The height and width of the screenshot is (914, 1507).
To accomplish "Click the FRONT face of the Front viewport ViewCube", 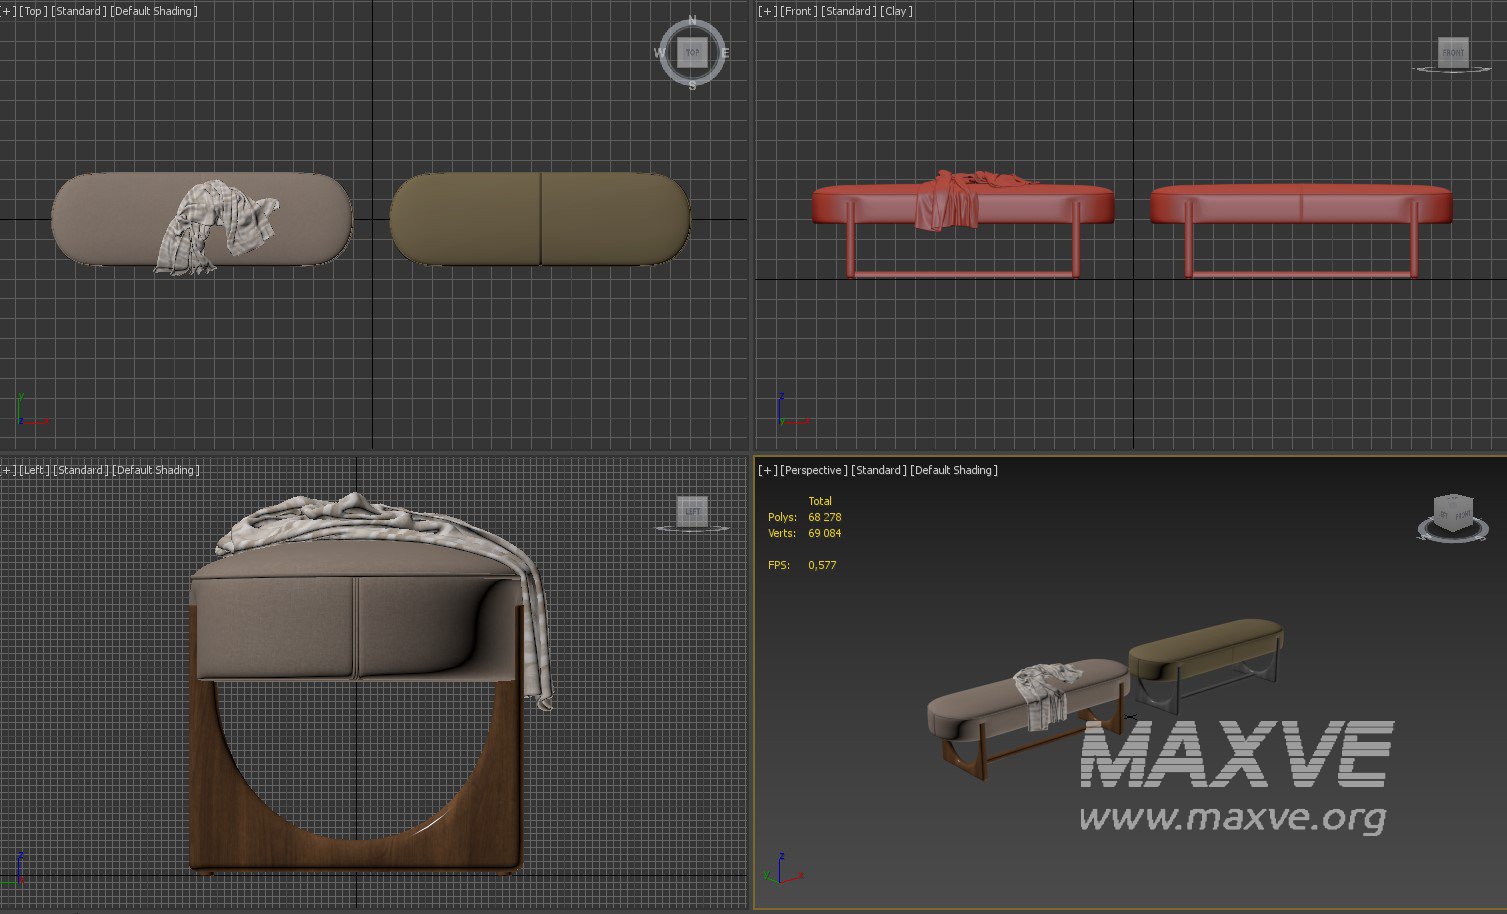I will (1452, 52).
